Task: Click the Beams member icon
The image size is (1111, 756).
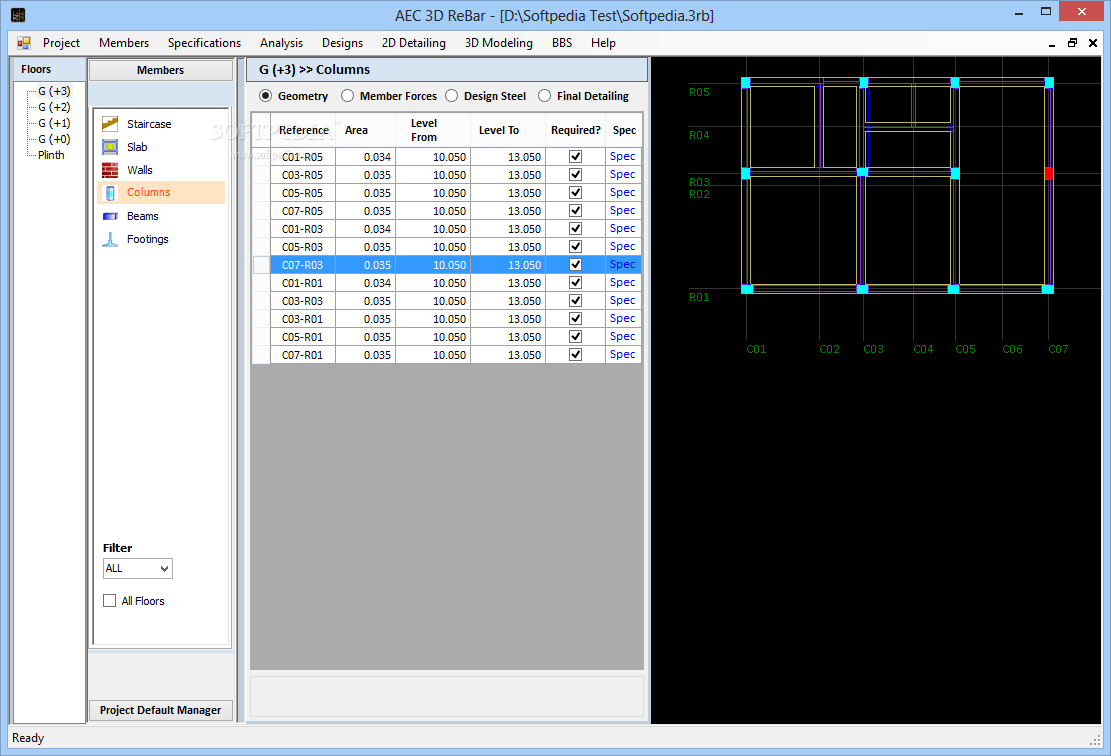Action: click(x=110, y=216)
